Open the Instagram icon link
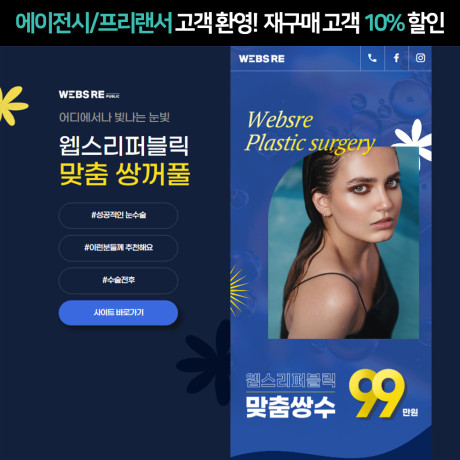460x460 pixels. (420, 58)
